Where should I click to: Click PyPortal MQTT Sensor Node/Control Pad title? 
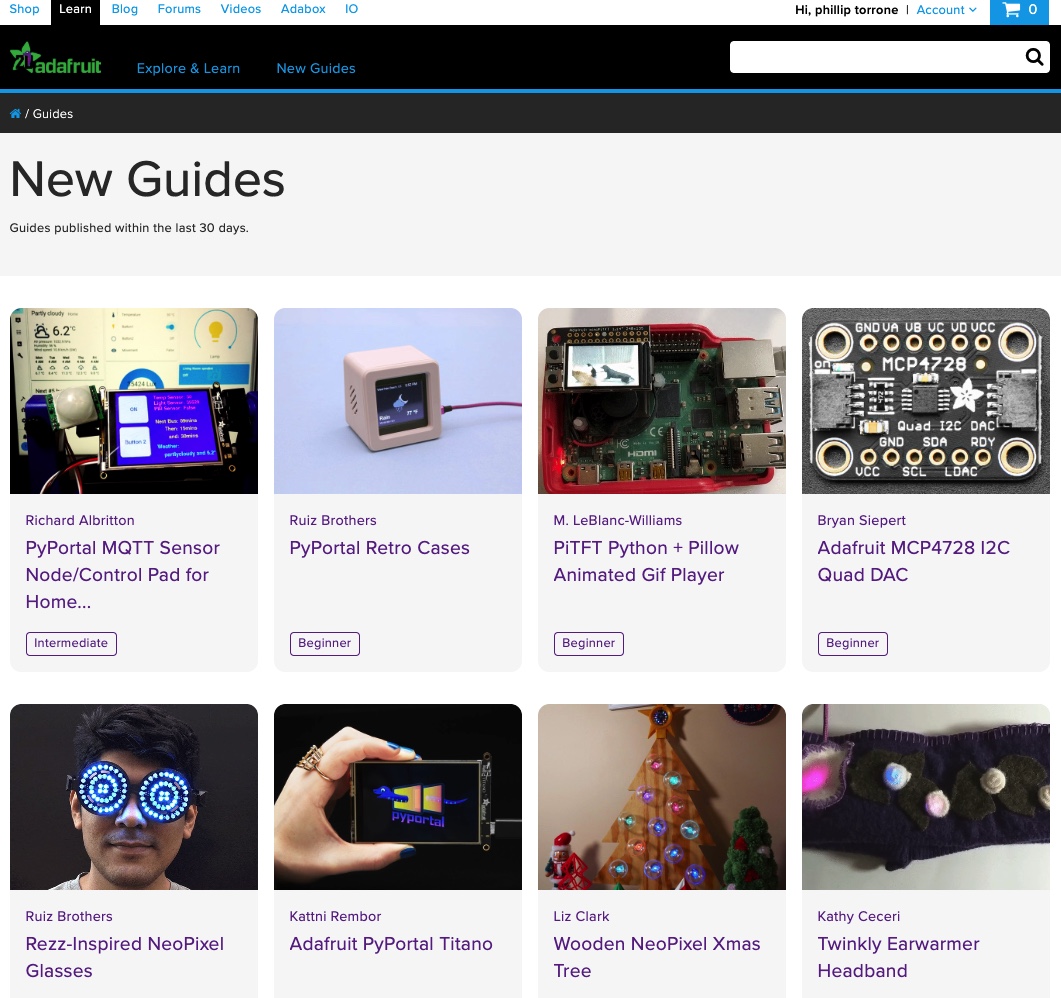[123, 574]
